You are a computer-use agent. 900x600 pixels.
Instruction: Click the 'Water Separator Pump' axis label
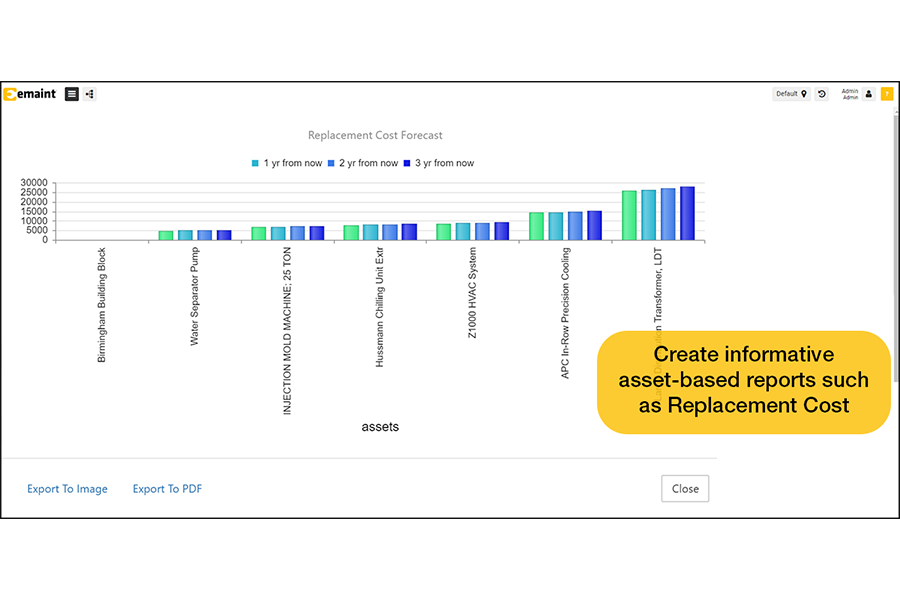pos(195,296)
